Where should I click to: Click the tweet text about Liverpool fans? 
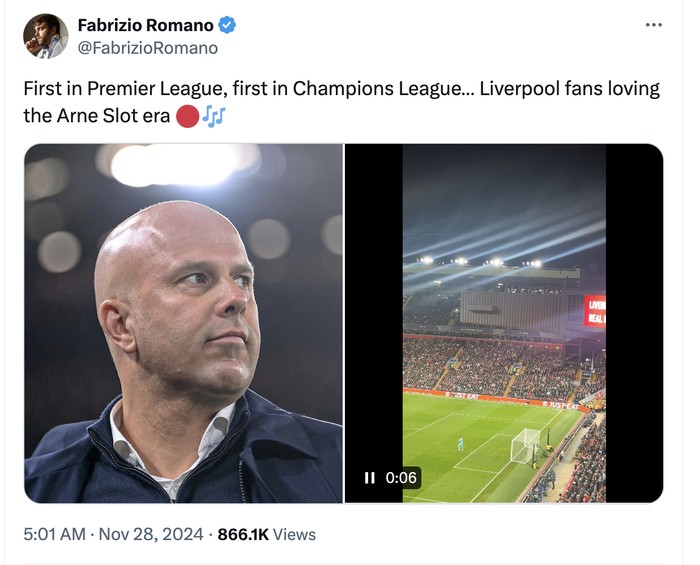point(341,88)
